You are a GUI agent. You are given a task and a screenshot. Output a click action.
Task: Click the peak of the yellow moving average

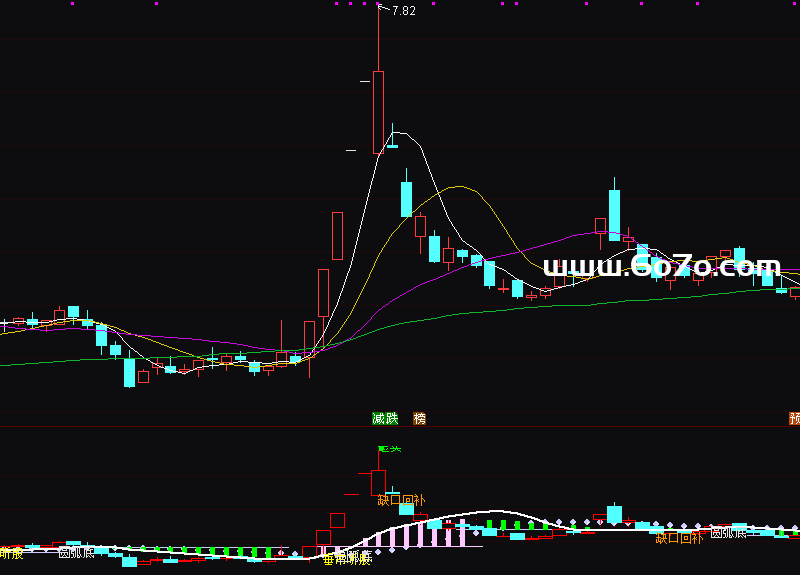click(x=460, y=187)
